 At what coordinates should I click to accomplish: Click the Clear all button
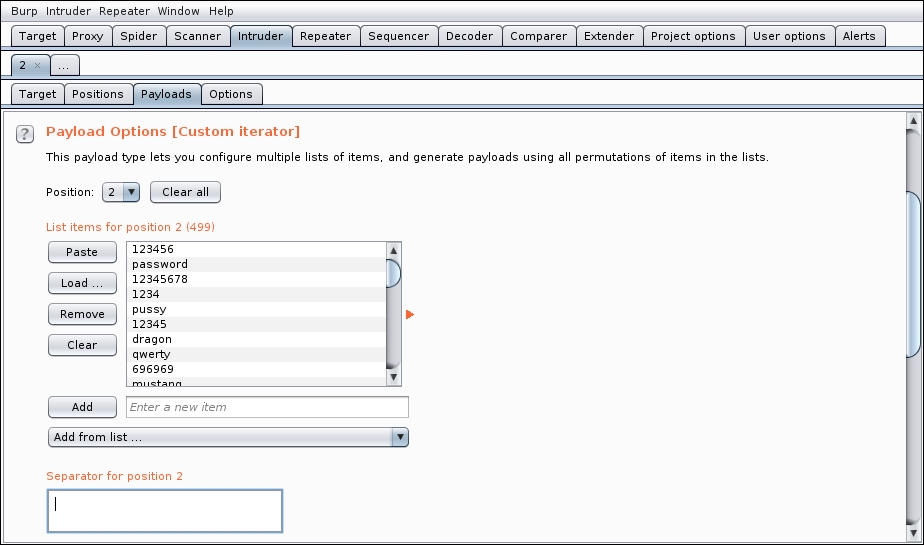pos(185,192)
